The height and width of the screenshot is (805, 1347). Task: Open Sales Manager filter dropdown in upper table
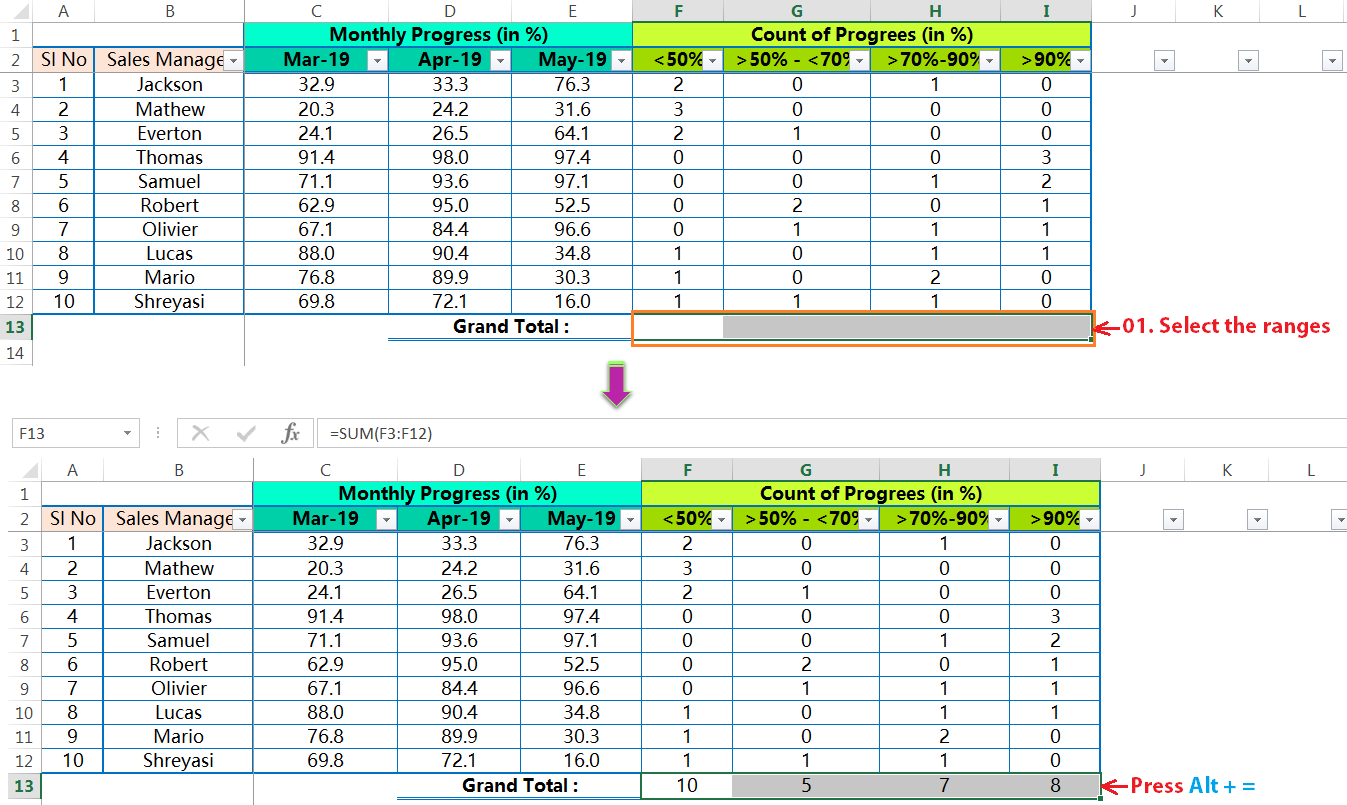point(233,61)
